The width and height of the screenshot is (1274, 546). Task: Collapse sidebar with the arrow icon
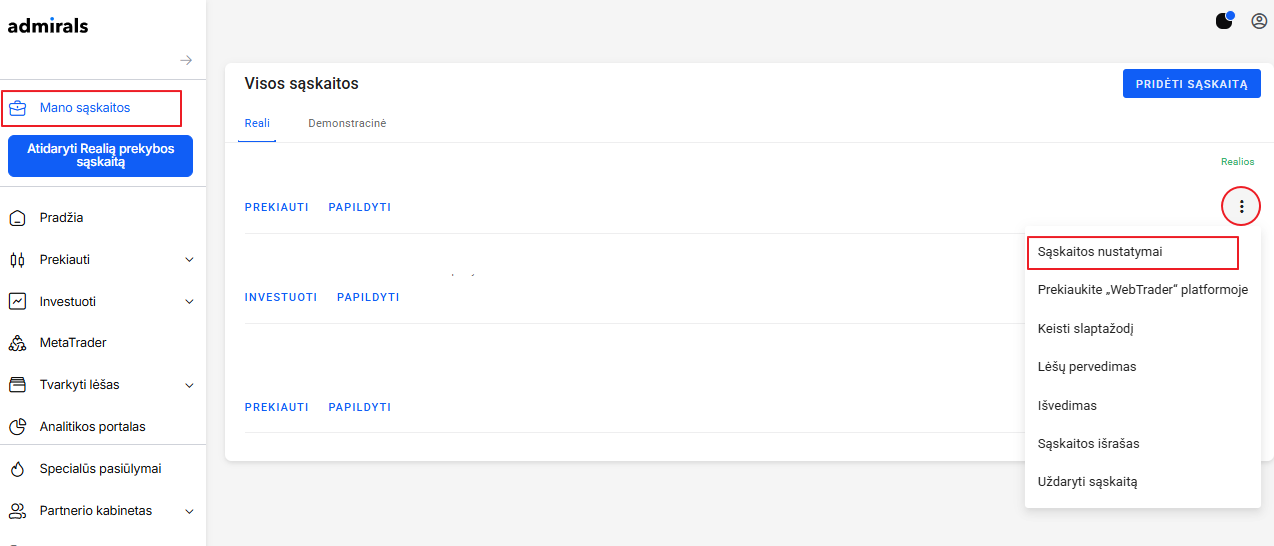(186, 60)
